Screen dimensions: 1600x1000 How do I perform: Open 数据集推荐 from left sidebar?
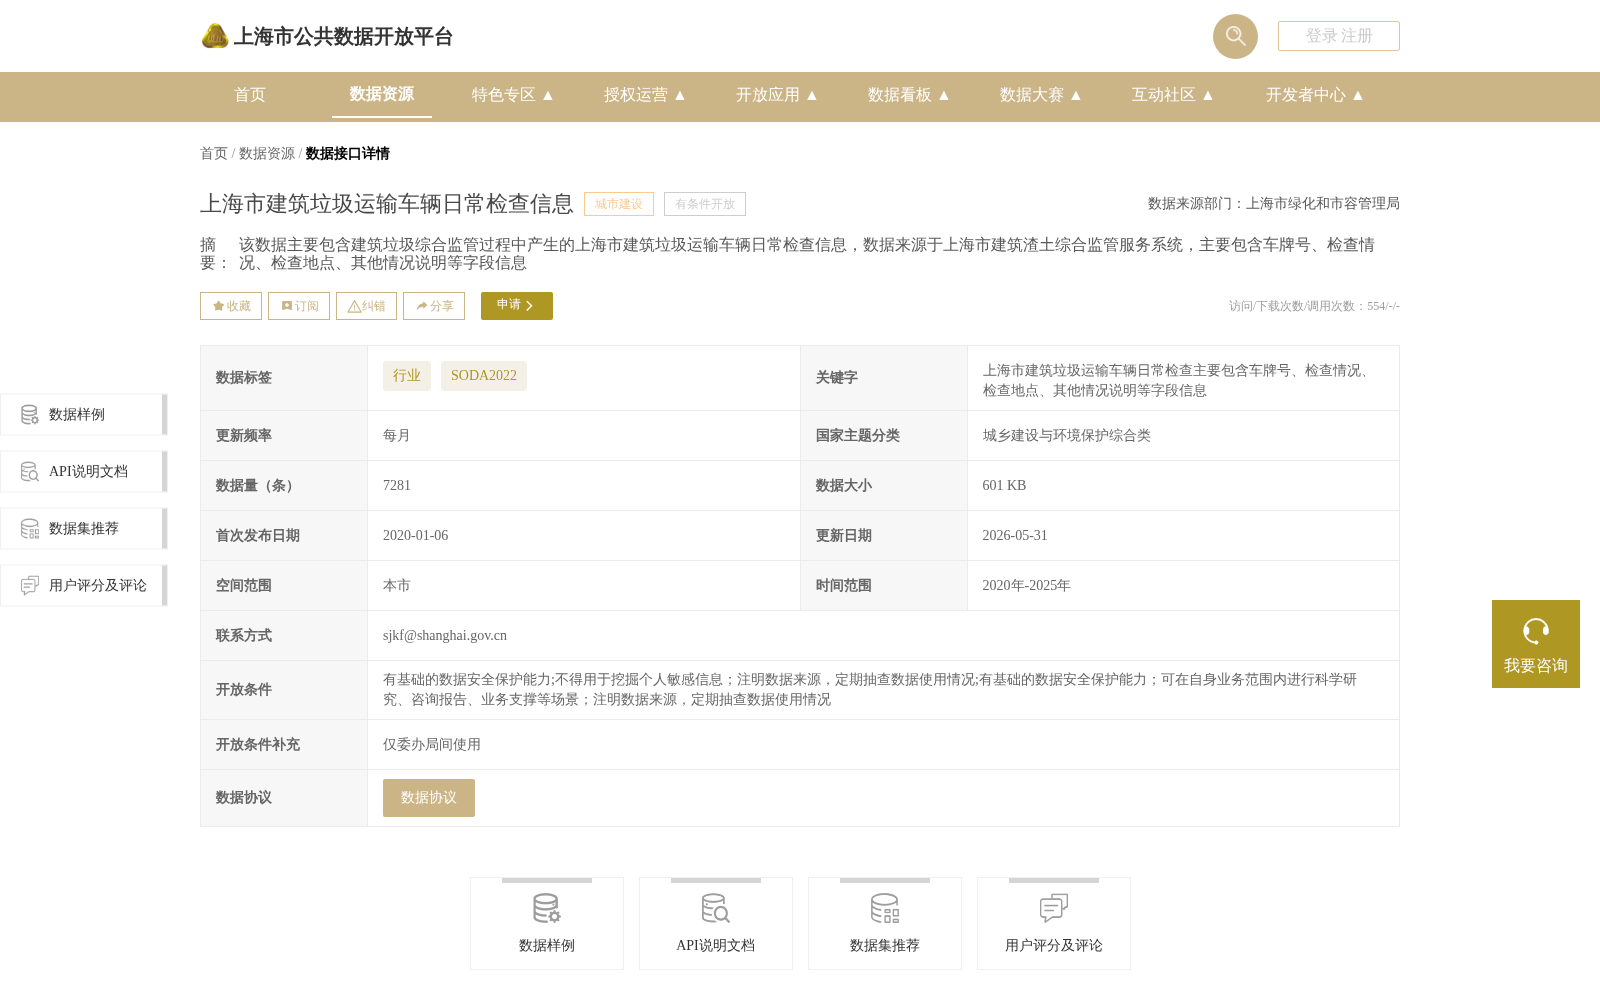click(84, 528)
